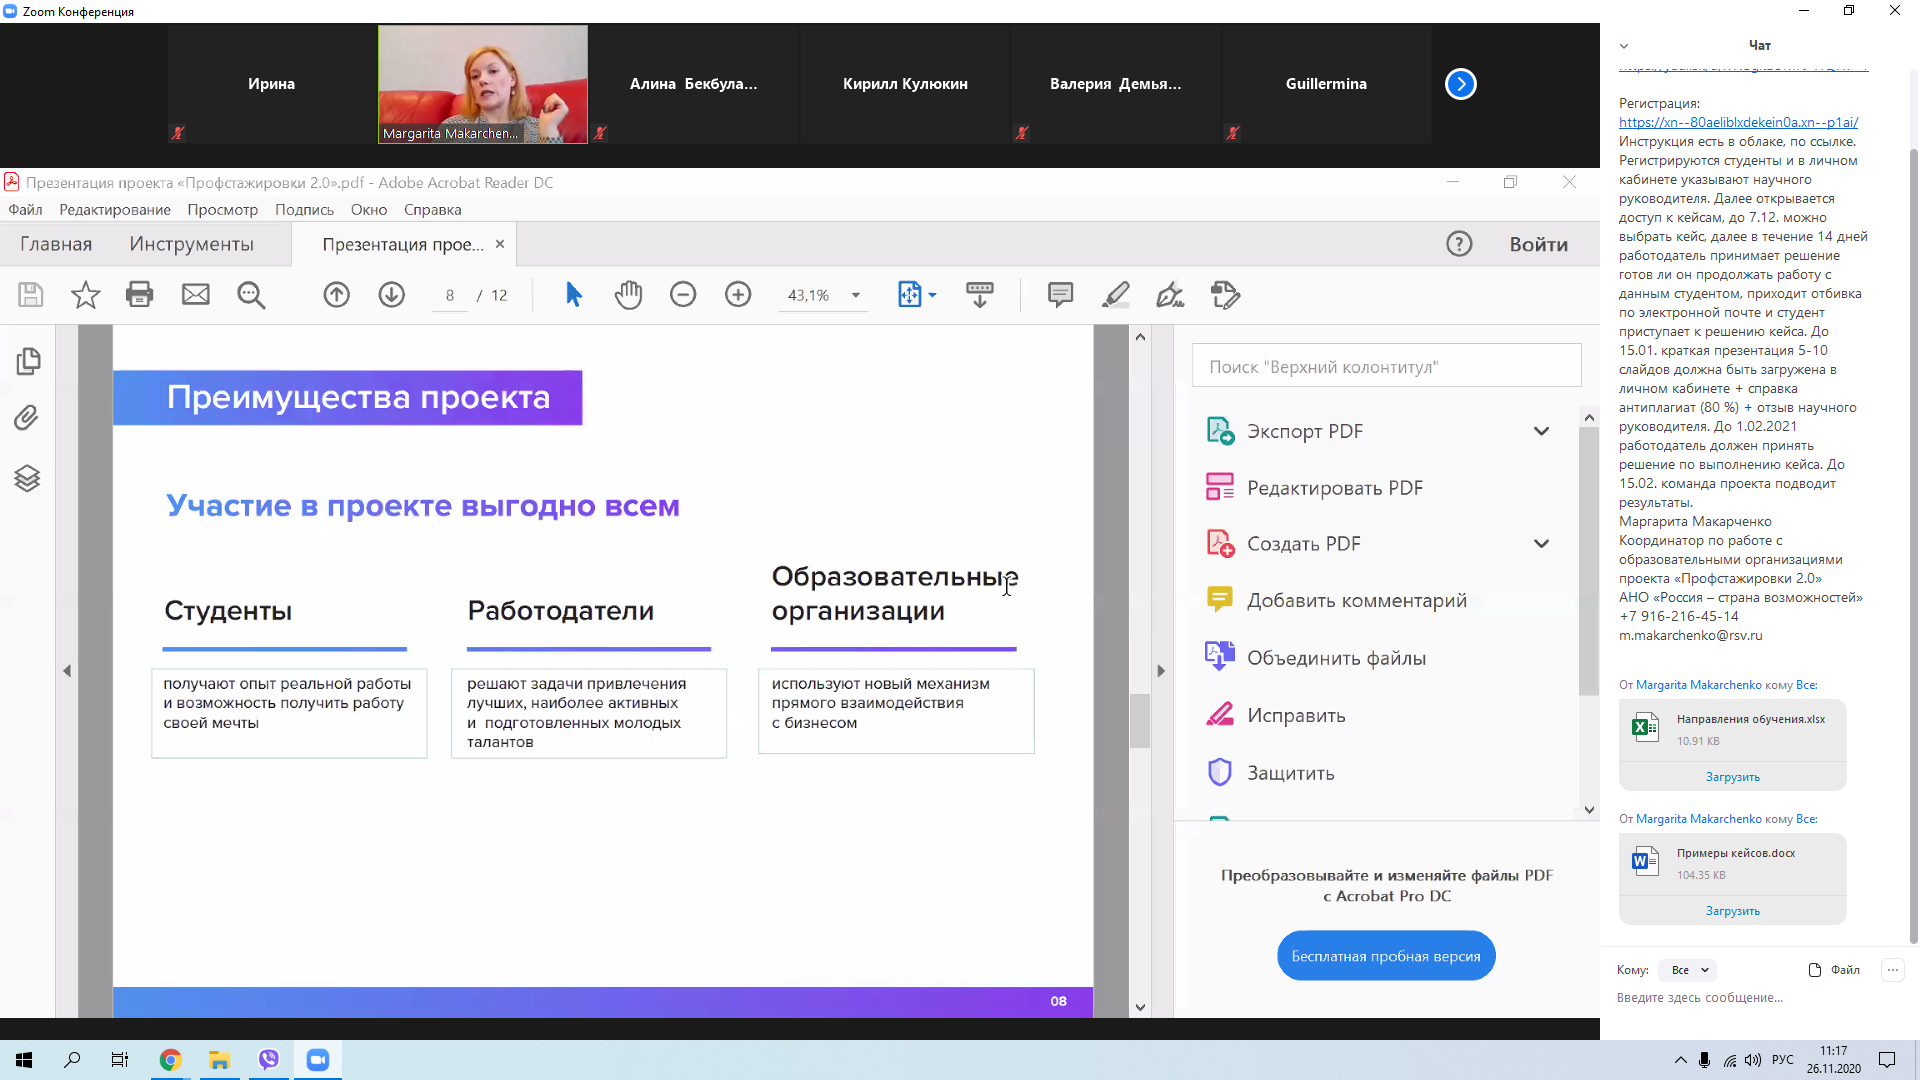Select the Hand pan tool
Screen dimensions: 1920x1080
628,294
